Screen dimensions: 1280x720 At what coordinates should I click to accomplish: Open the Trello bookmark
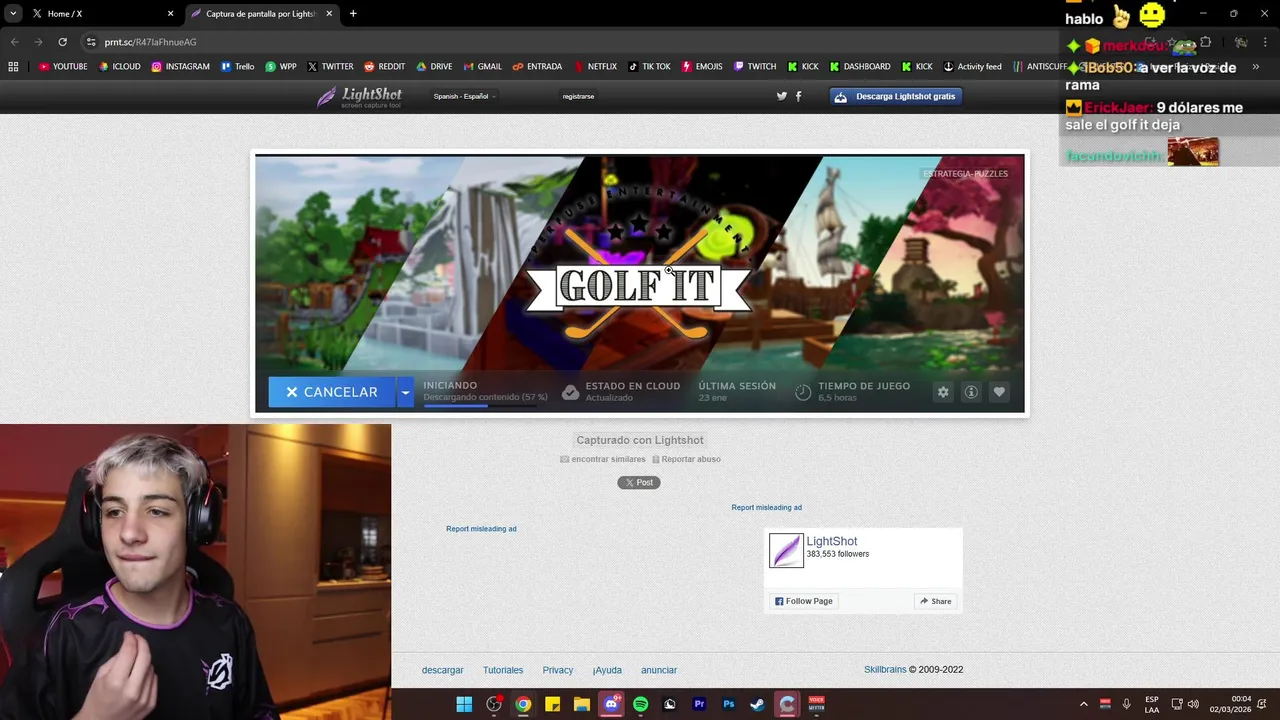pyautogui.click(x=237, y=67)
